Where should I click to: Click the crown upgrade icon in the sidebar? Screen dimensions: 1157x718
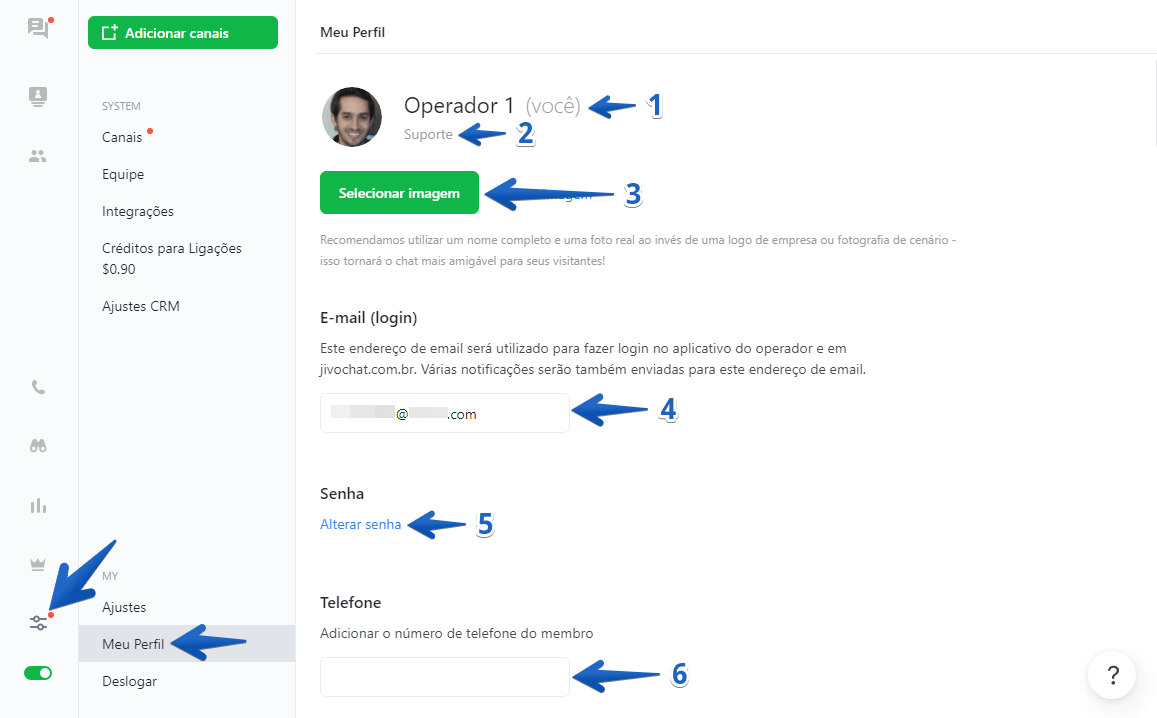[37, 564]
